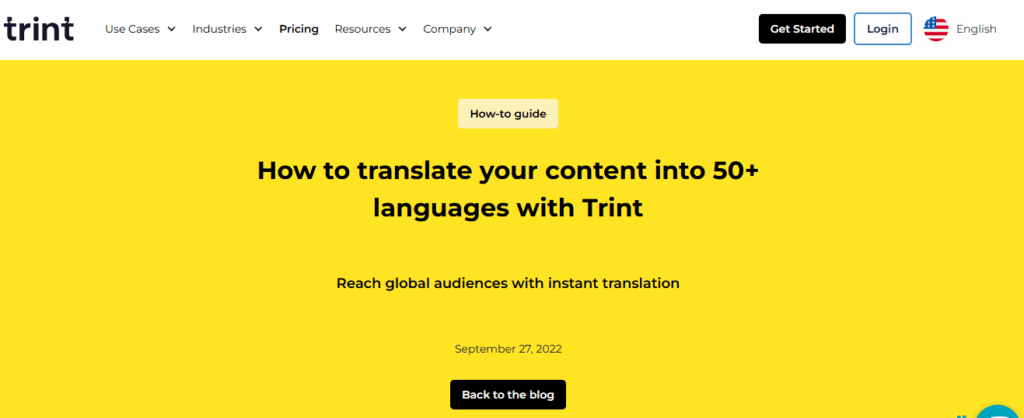Expand the Industries dropdown arrow
Screen dimensions: 1024x418
coord(258,29)
